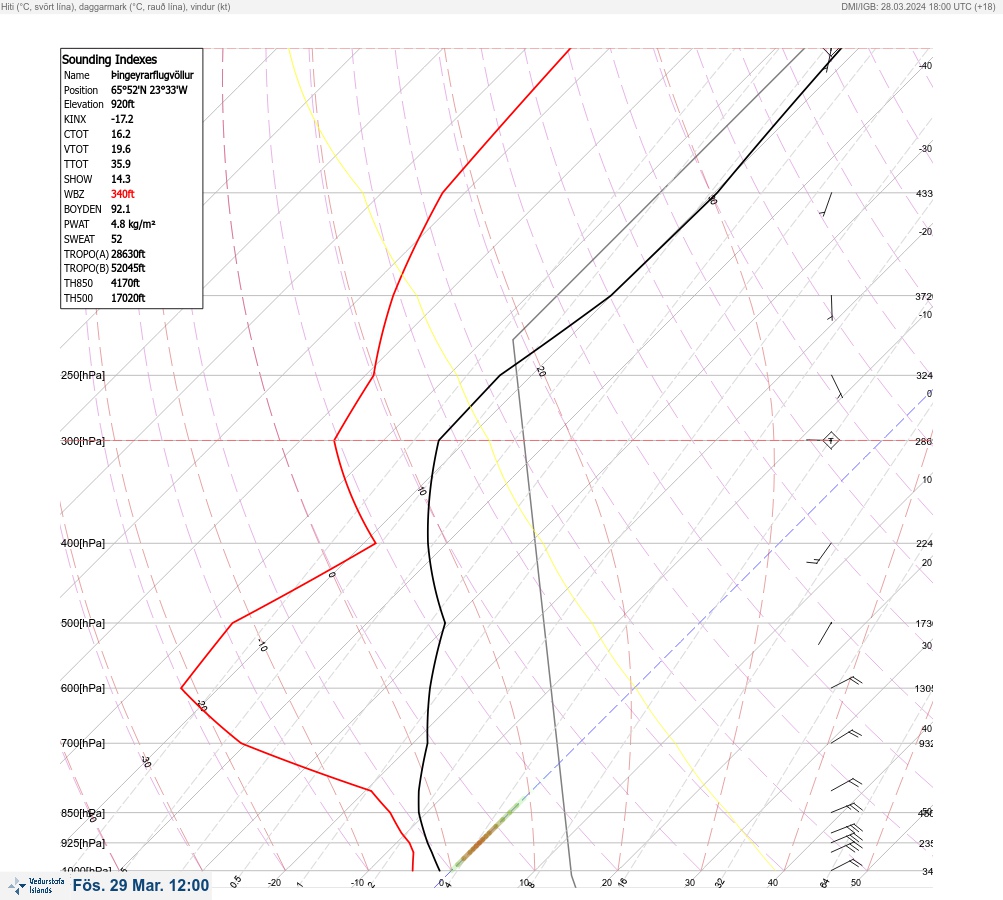Image resolution: width=1003 pixels, height=900 pixels.
Task: Click the diamond tropopause marker at 300 hPa
Action: click(x=830, y=440)
